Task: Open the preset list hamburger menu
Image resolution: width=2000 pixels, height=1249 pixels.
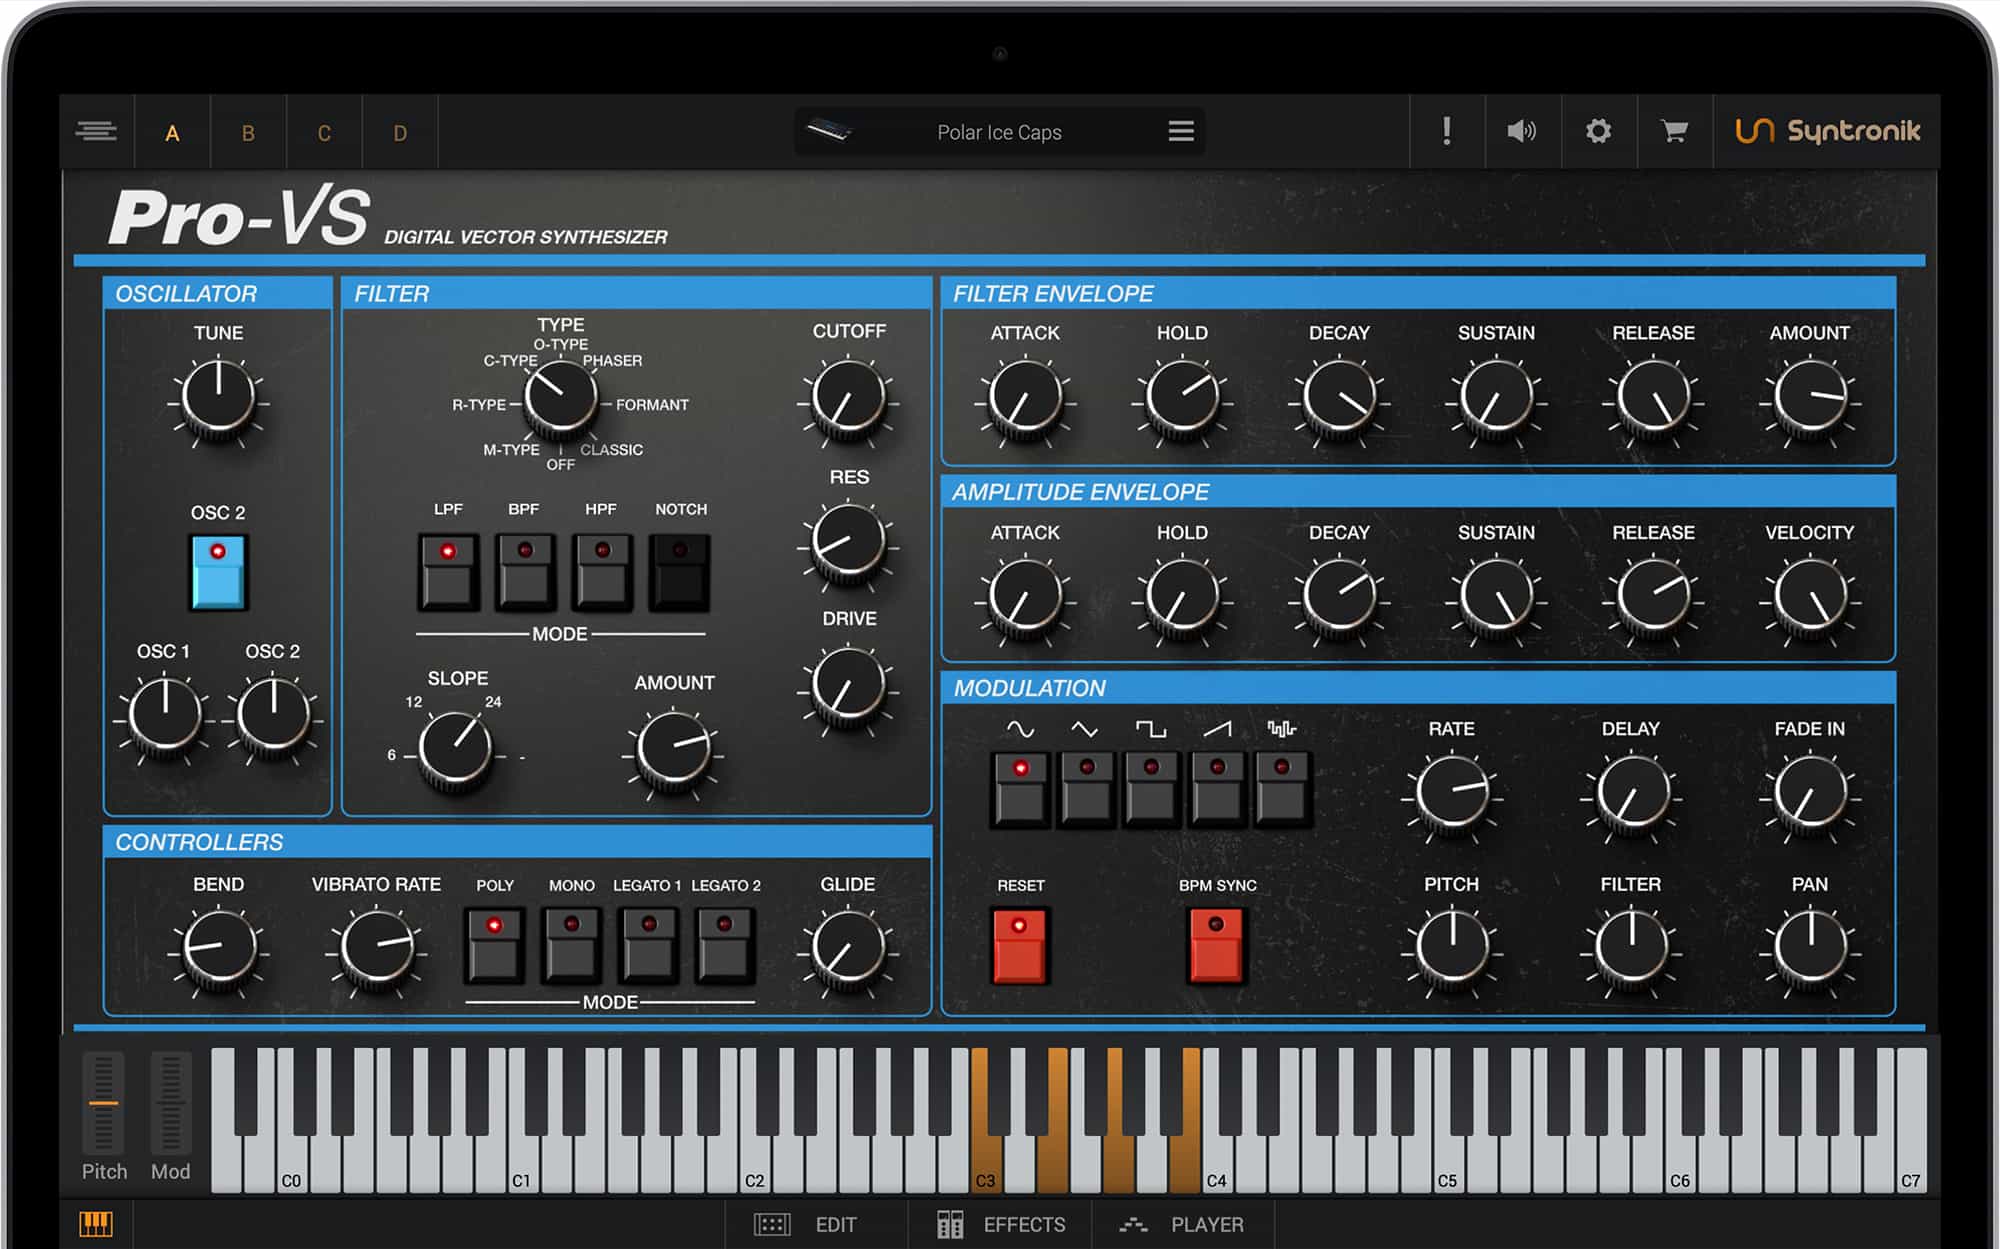Action: tap(1181, 131)
